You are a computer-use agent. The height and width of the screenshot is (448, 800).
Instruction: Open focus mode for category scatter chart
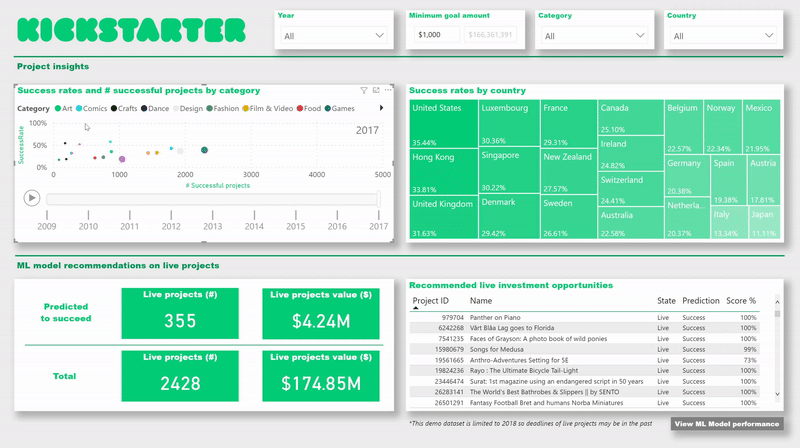tap(376, 90)
